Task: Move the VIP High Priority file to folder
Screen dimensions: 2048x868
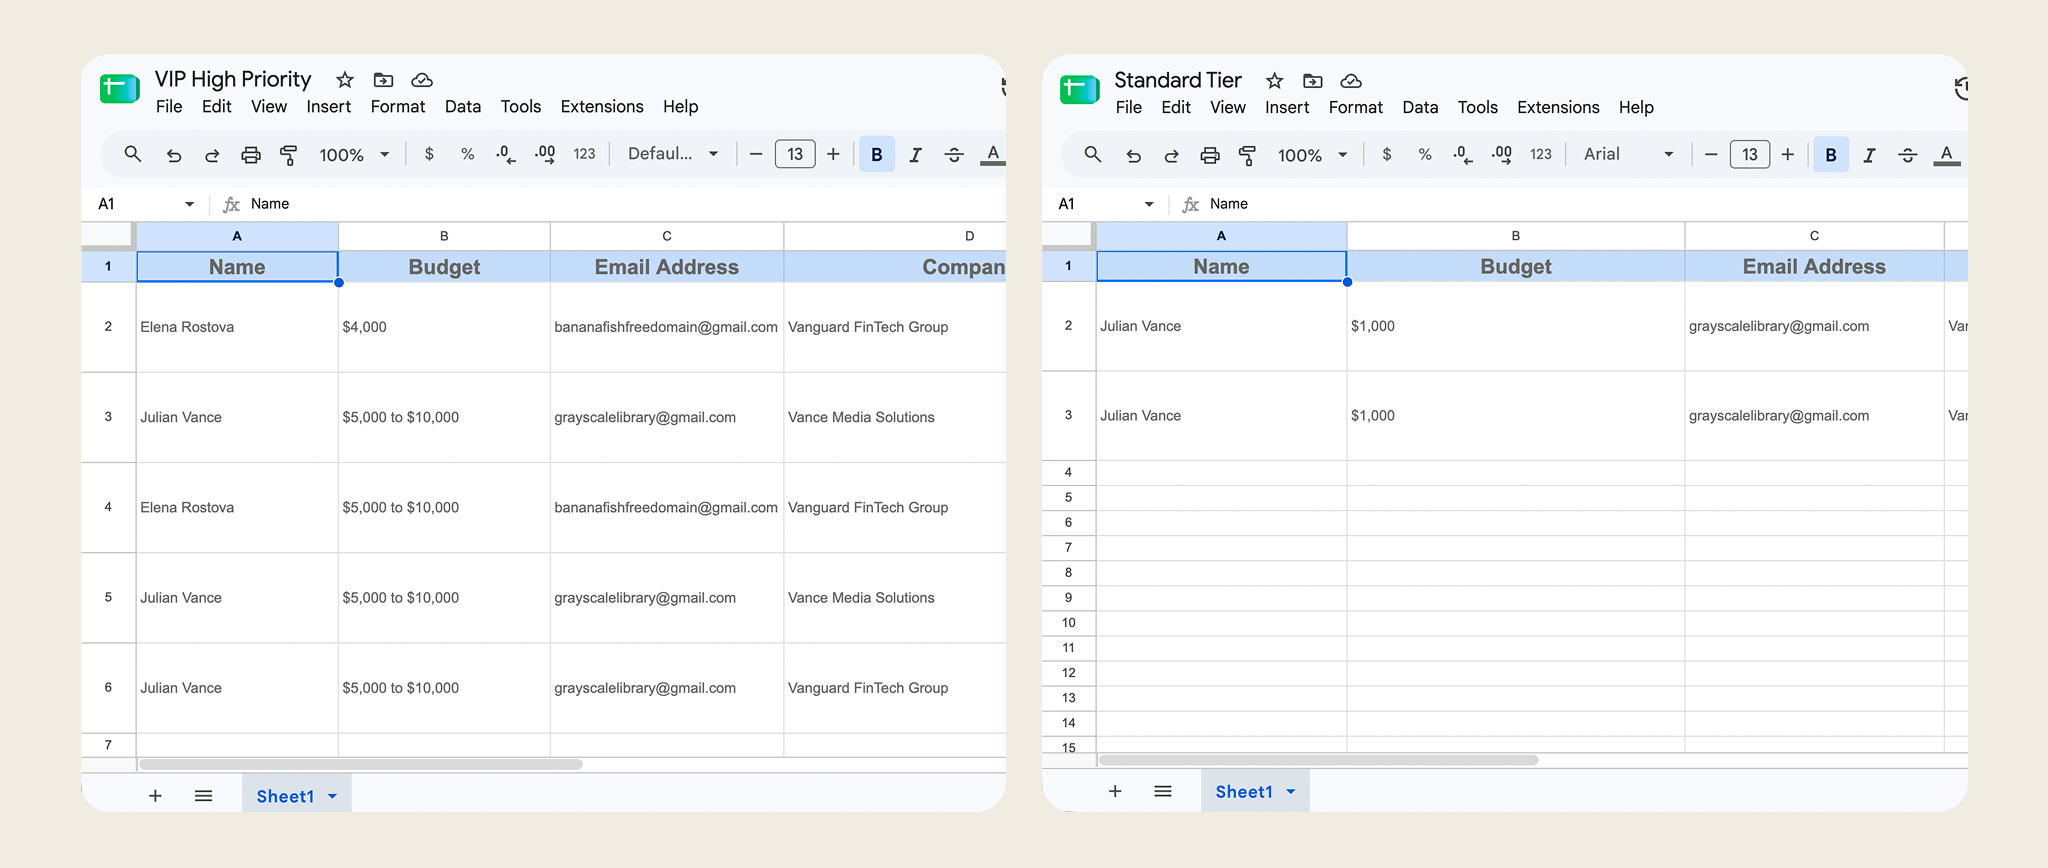Action: (x=383, y=80)
